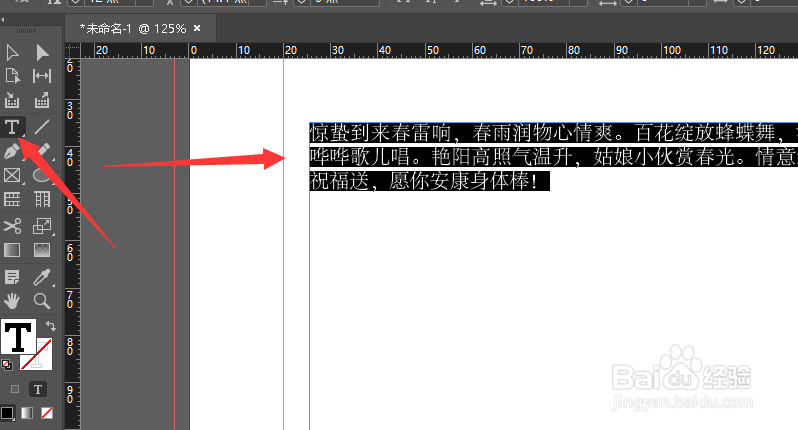Select the Content Collector tool
798x430 pixels.
coord(12,100)
